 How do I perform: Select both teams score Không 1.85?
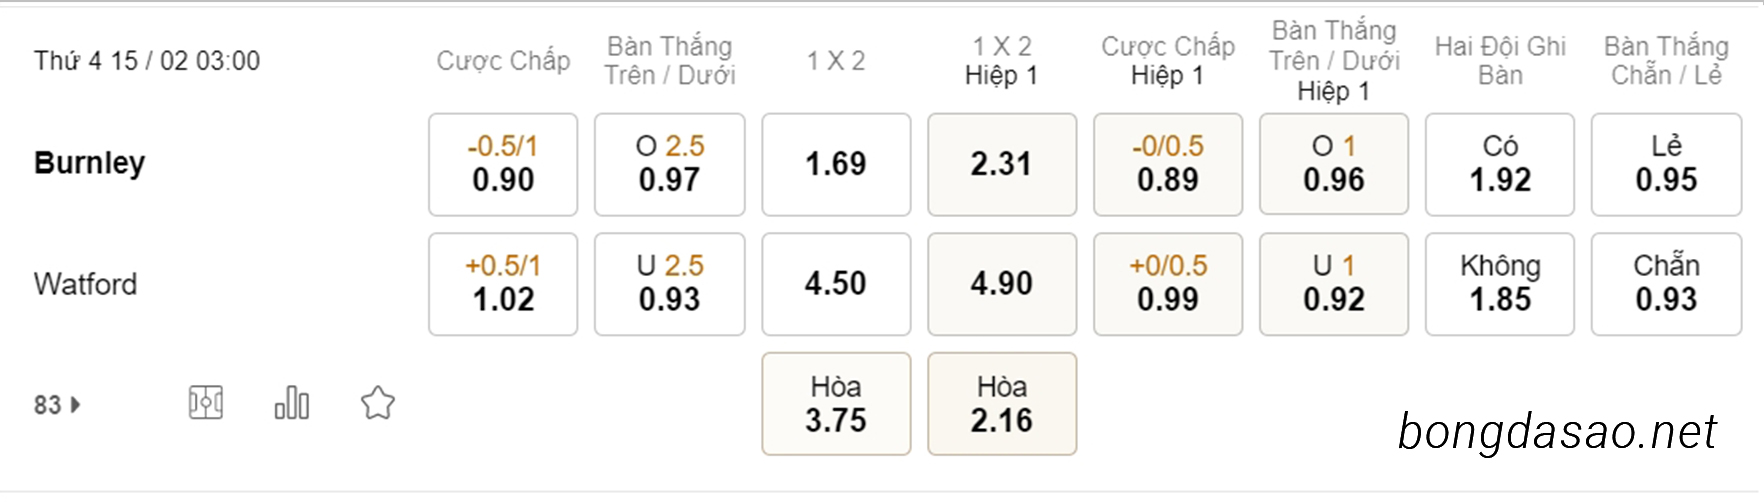tap(1500, 284)
